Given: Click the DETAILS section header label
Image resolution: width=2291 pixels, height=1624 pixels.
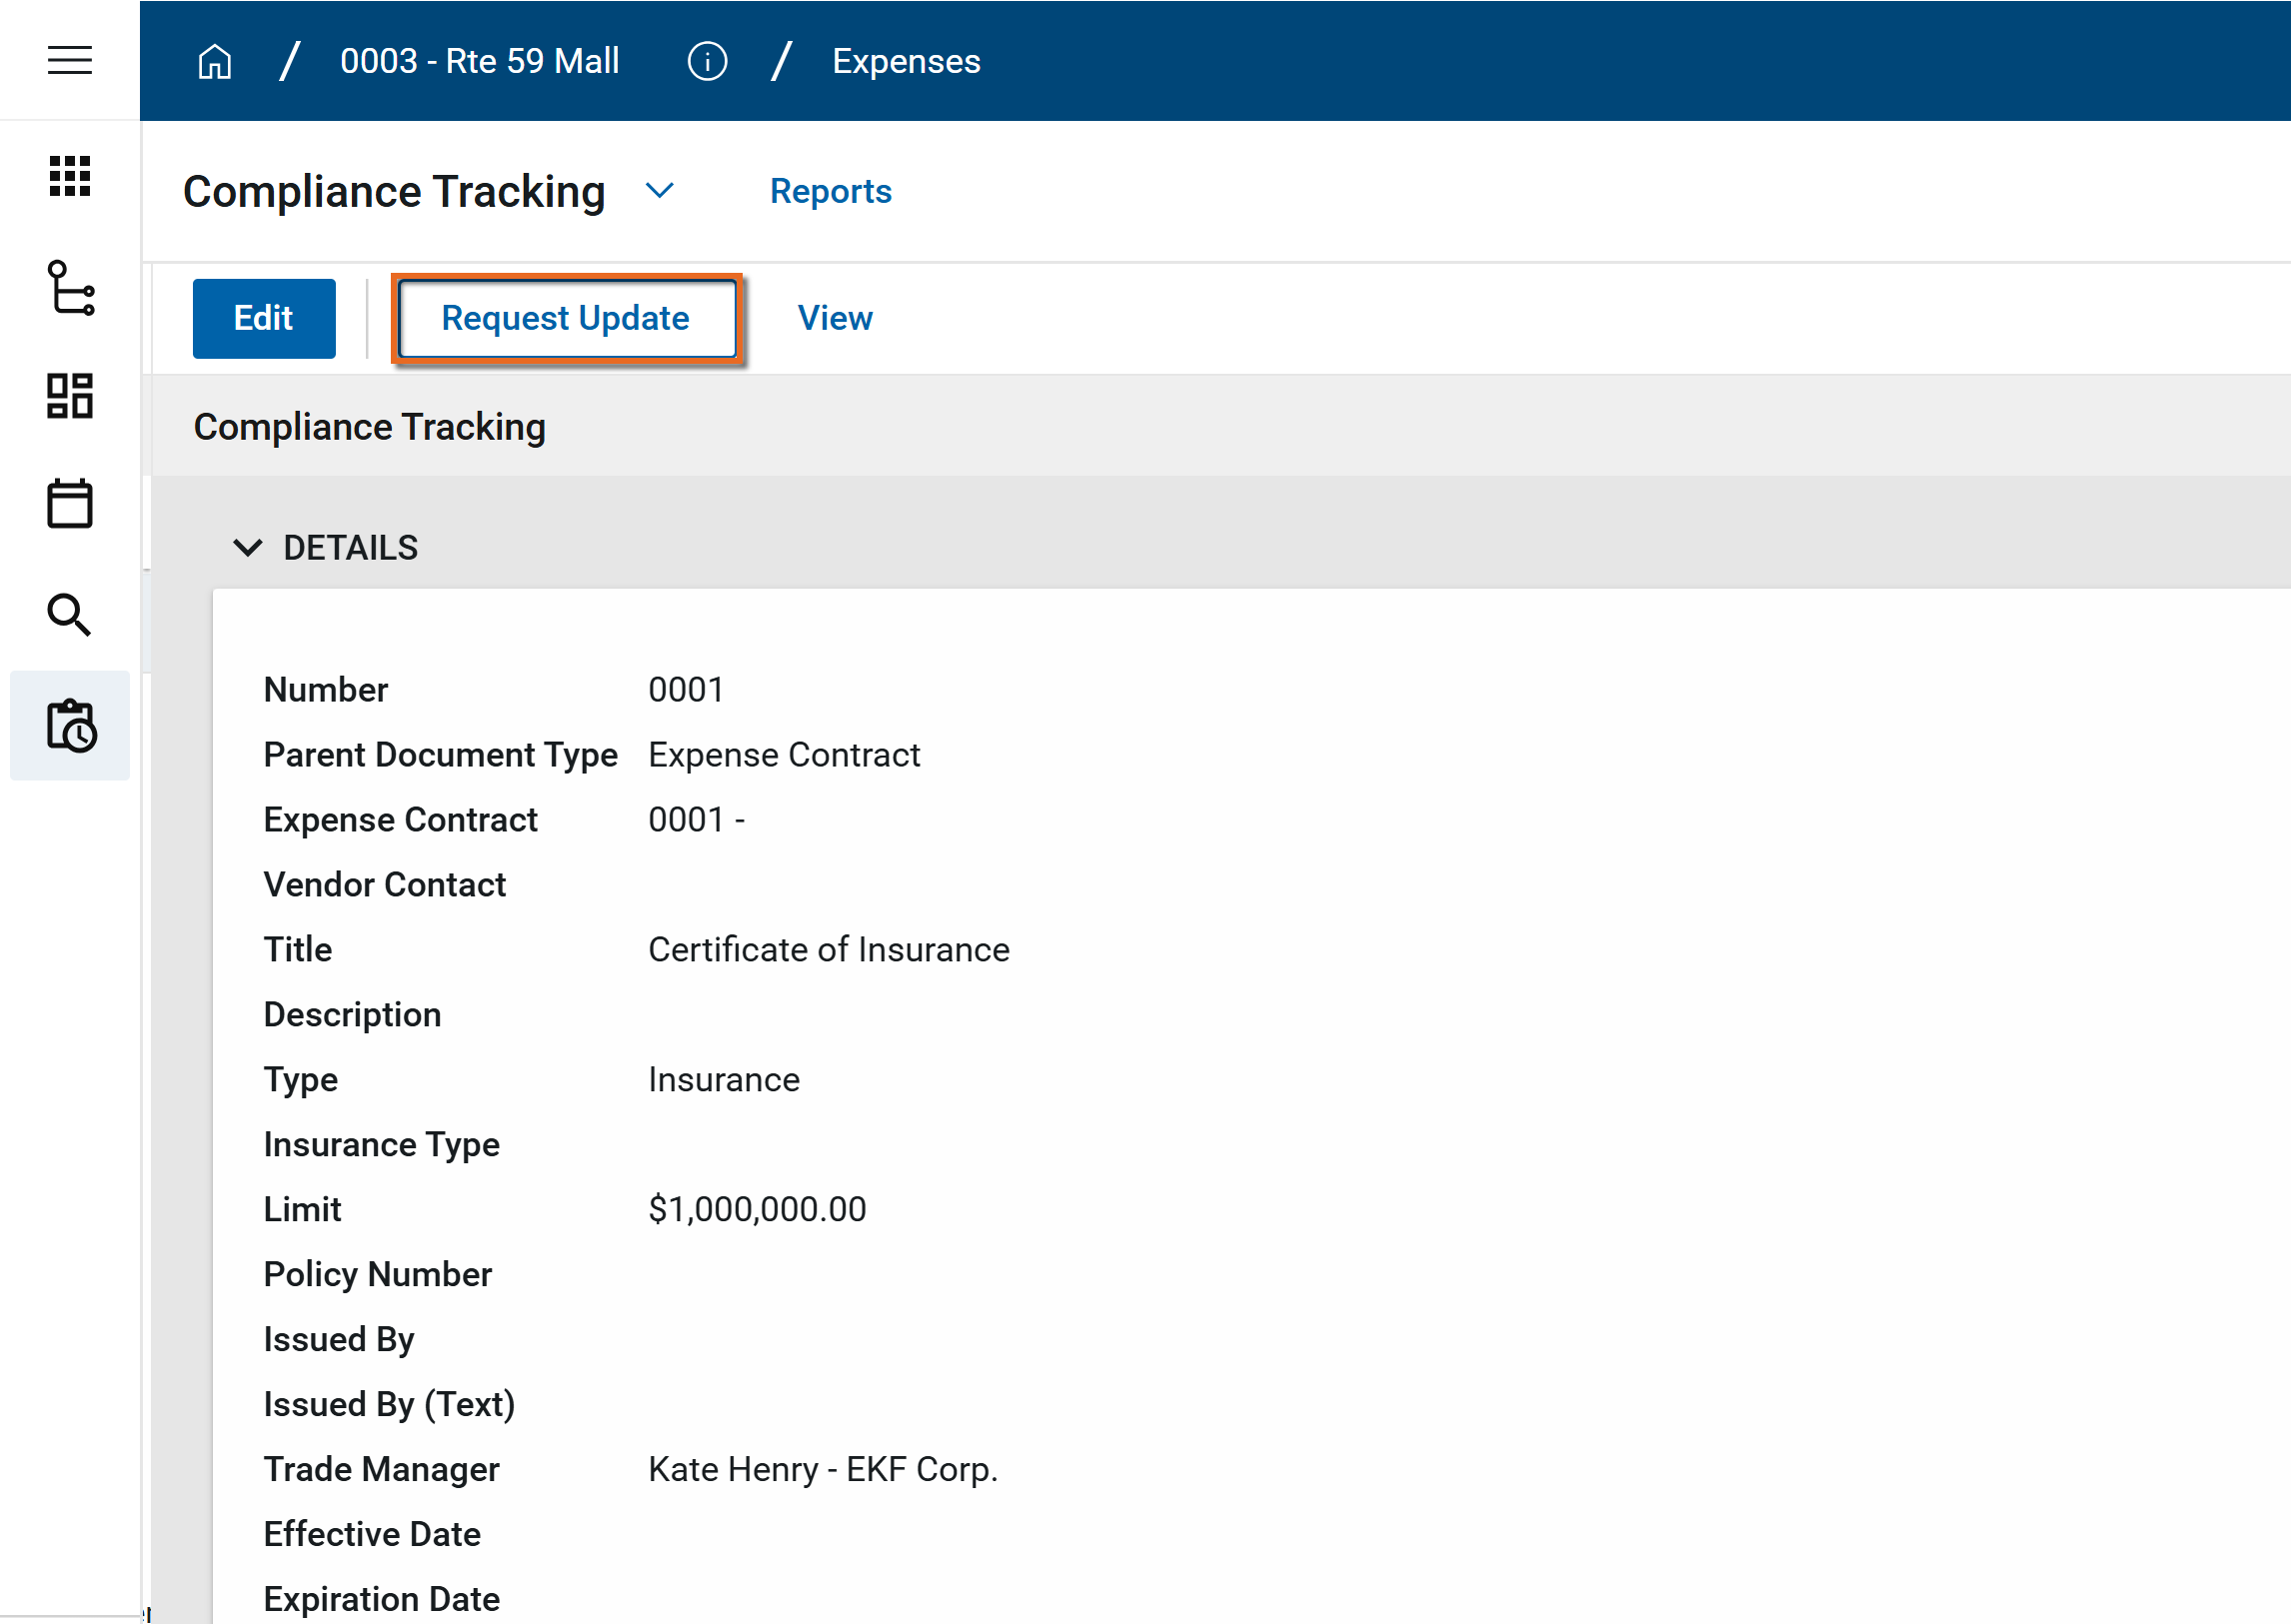Looking at the screenshot, I should coord(350,548).
